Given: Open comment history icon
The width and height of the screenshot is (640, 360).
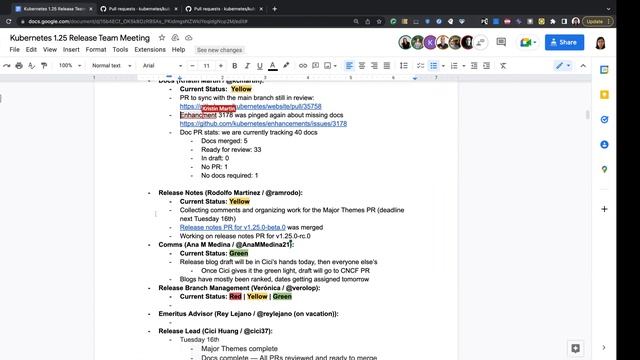Looking at the screenshot, I should tap(501, 42).
